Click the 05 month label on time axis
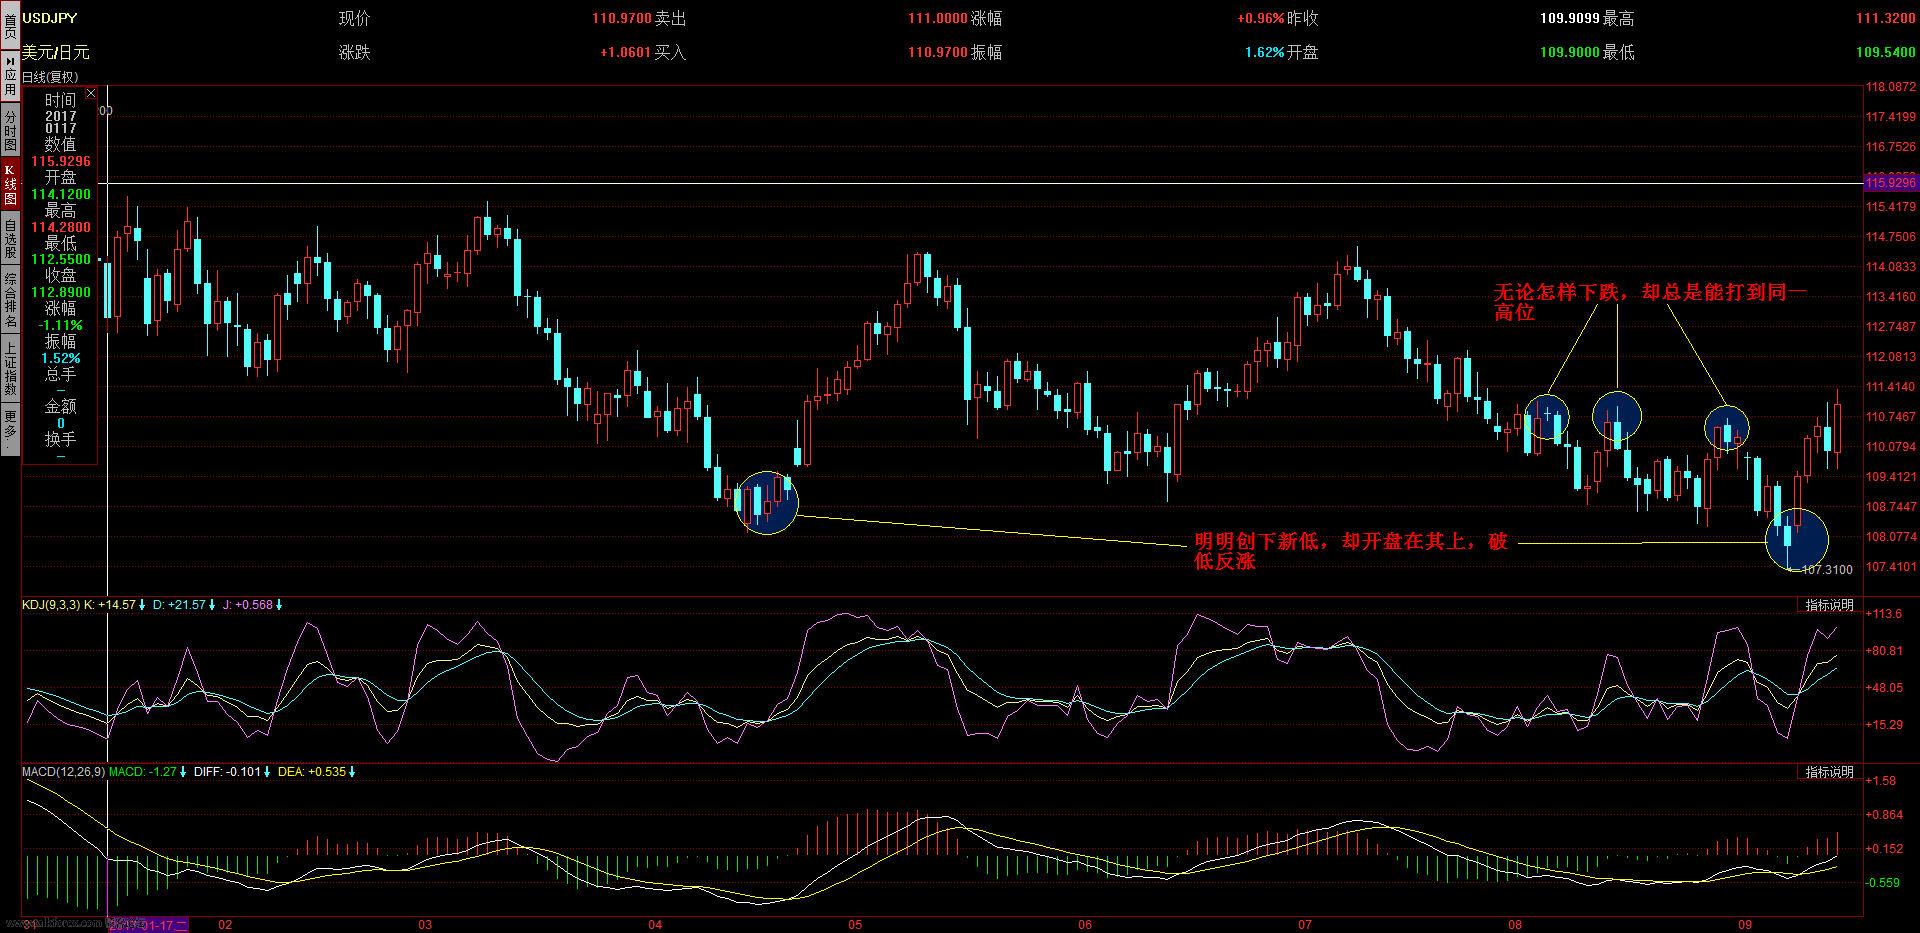Viewport: 1920px width, 933px height. click(855, 925)
